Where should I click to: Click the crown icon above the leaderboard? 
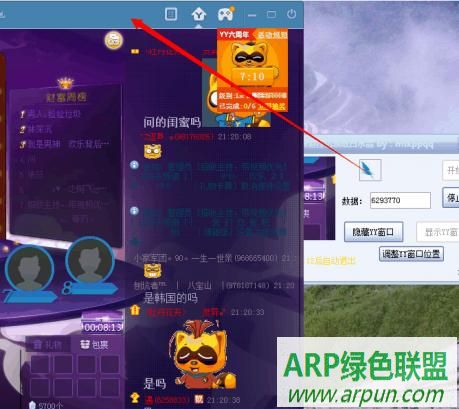click(x=65, y=83)
